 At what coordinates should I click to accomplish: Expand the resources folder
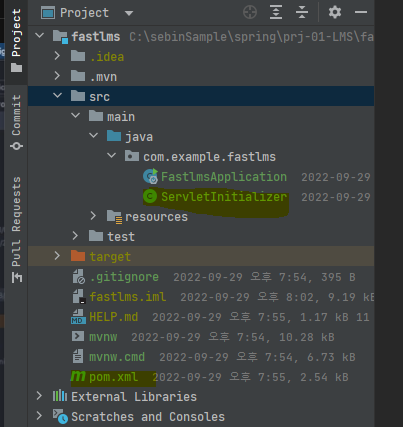(93, 216)
